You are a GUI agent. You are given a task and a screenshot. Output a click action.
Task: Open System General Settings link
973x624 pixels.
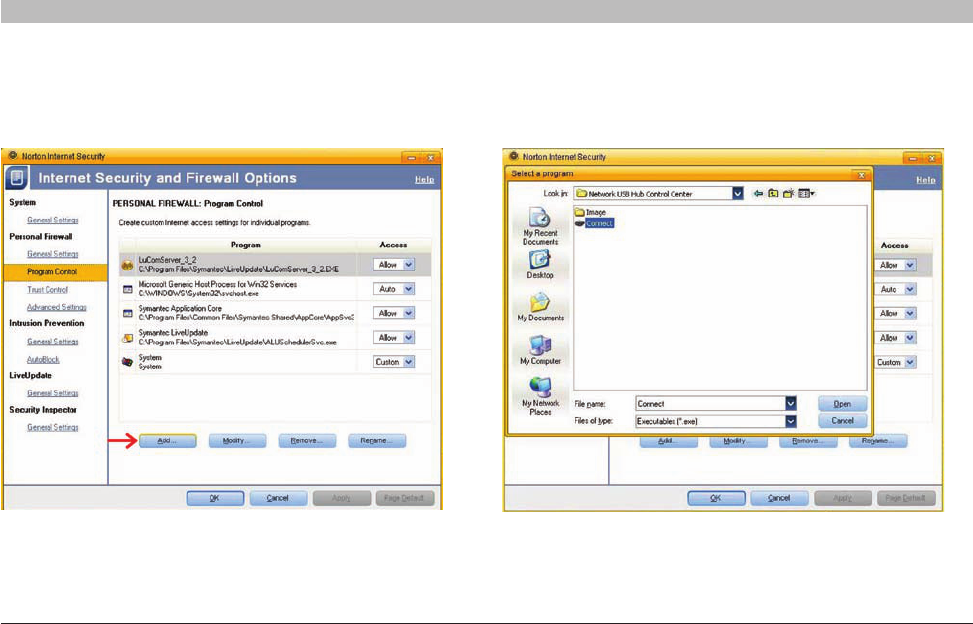tap(53, 220)
